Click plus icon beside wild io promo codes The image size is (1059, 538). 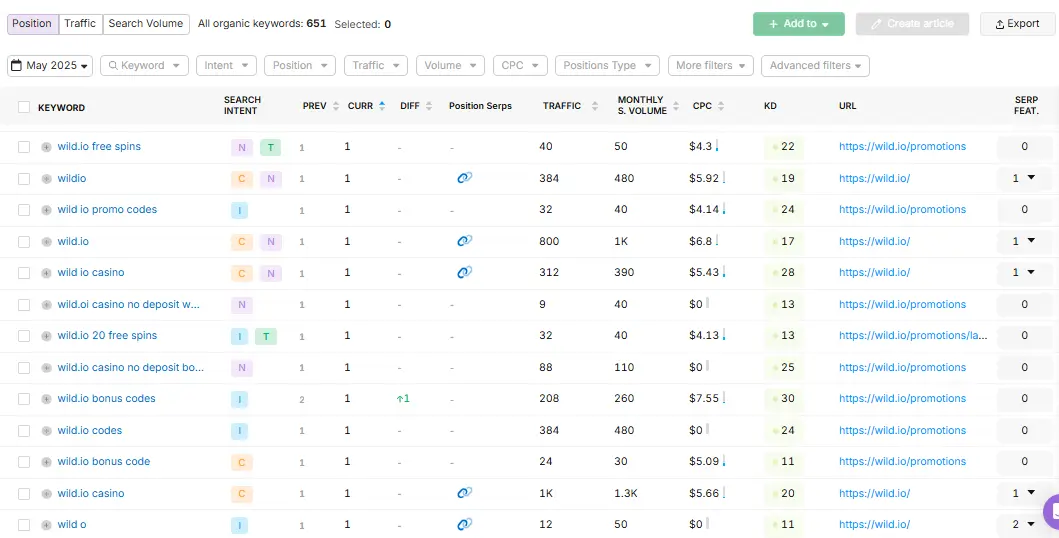pyautogui.click(x=46, y=210)
